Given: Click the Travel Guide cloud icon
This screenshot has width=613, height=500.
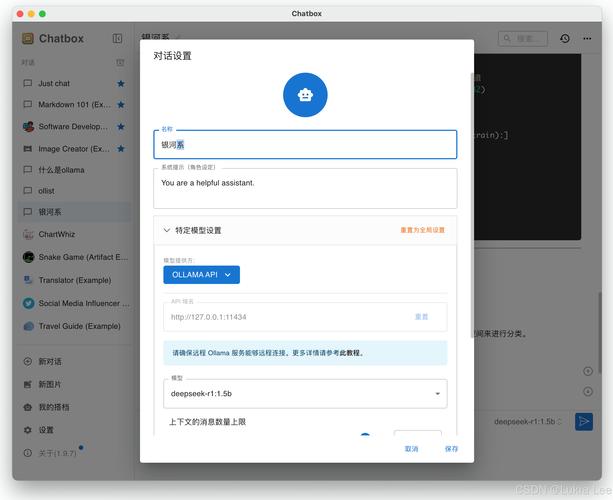Looking at the screenshot, I should (28, 326).
